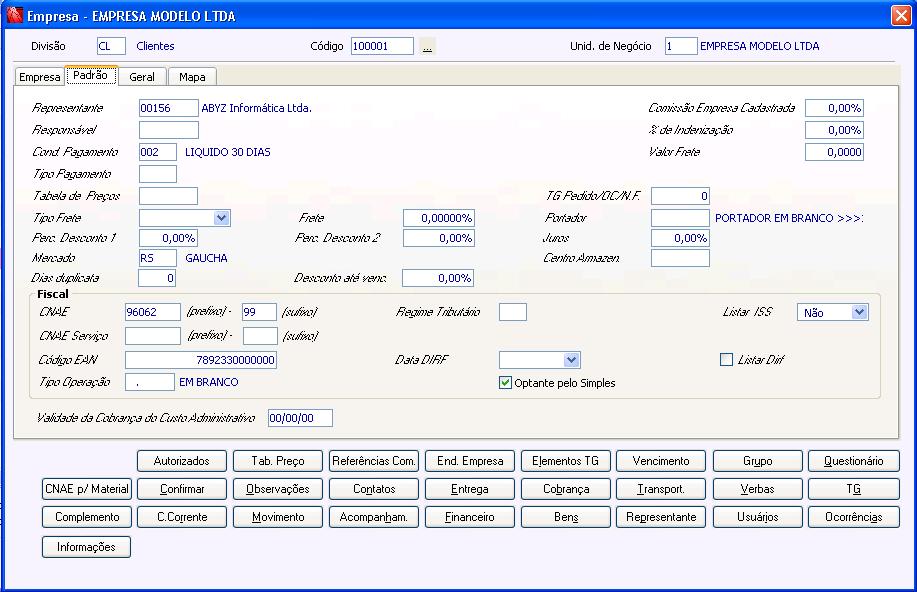
Task: Click the Tipo Operação field
Action: [x=150, y=382]
